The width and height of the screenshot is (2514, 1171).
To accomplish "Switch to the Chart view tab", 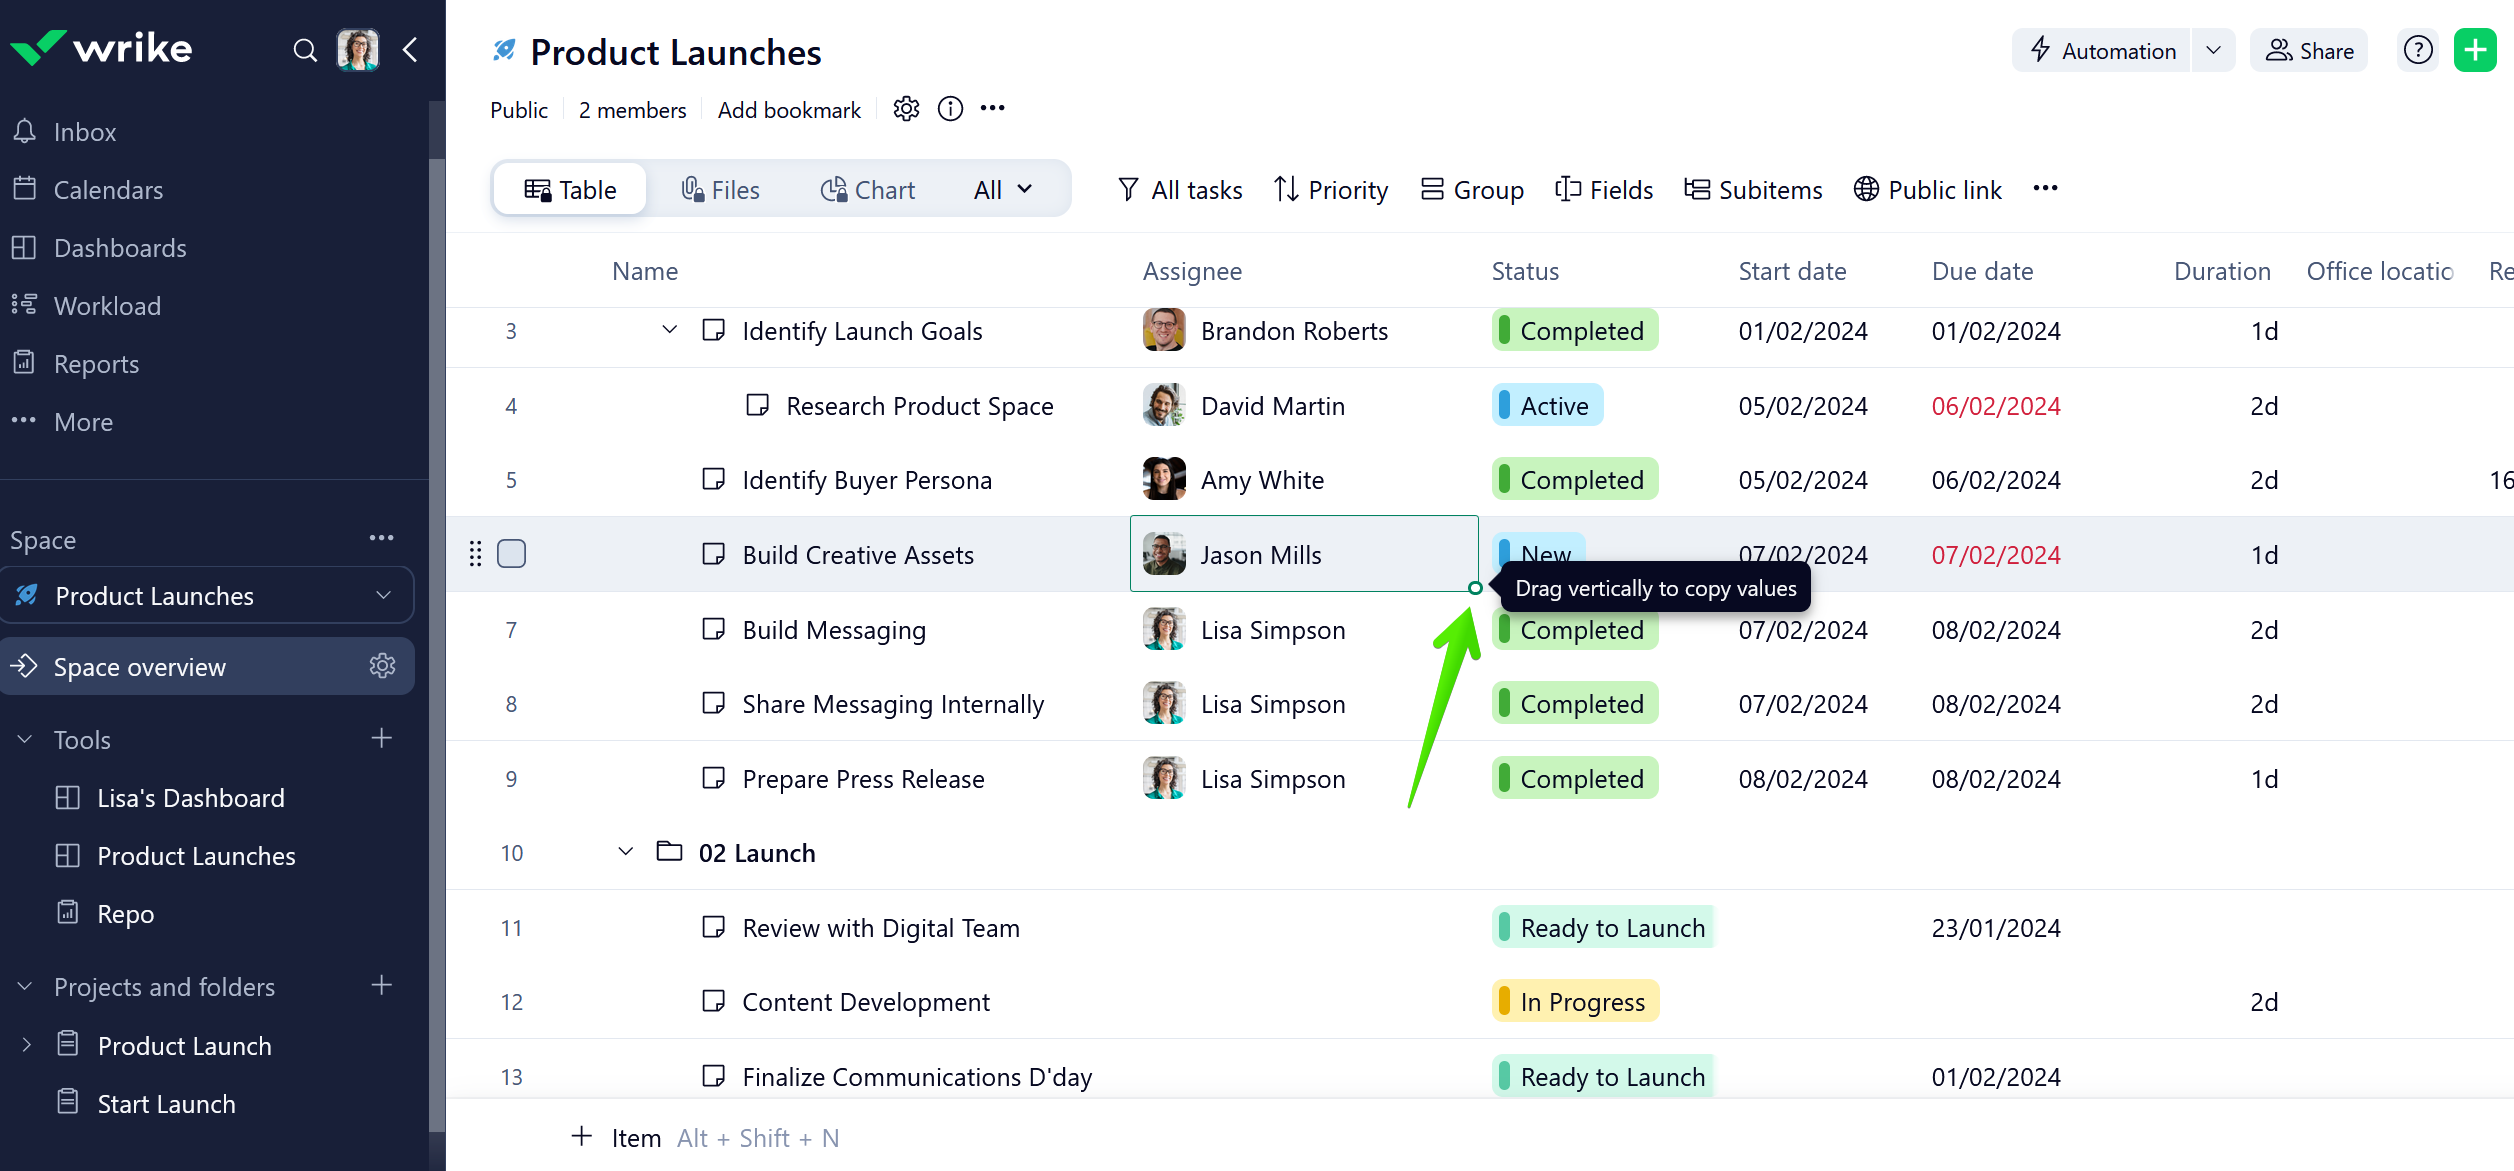I will point(868,190).
